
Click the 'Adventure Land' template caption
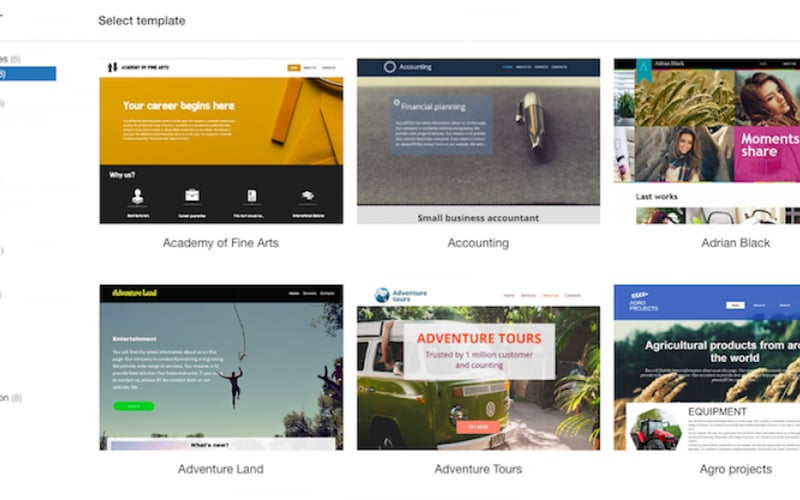[220, 469]
